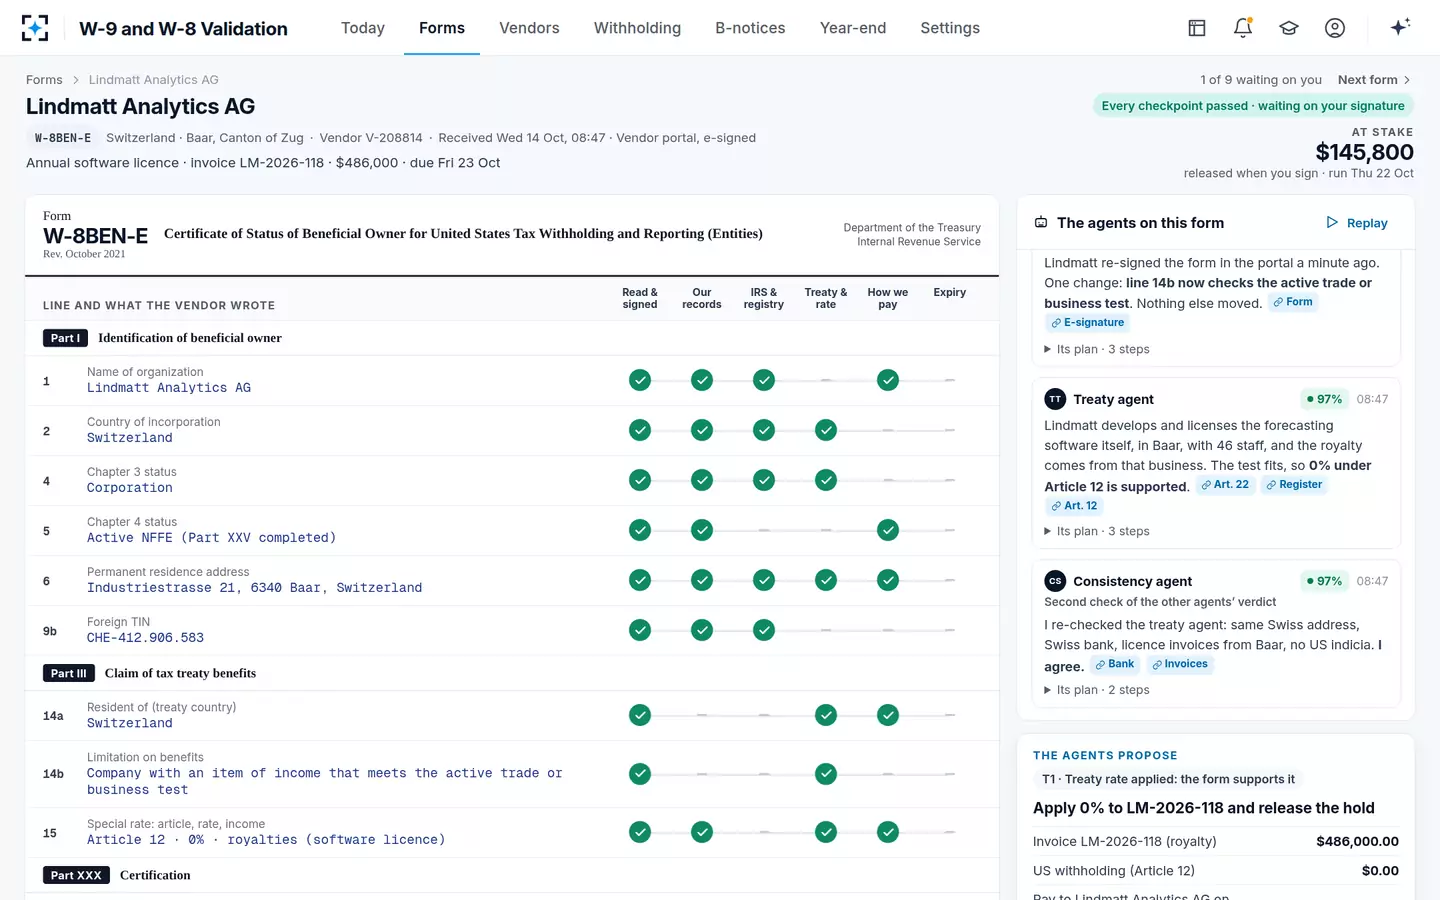The width and height of the screenshot is (1440, 900).
Task: Open the Art. 12 source link
Action: click(x=1074, y=506)
